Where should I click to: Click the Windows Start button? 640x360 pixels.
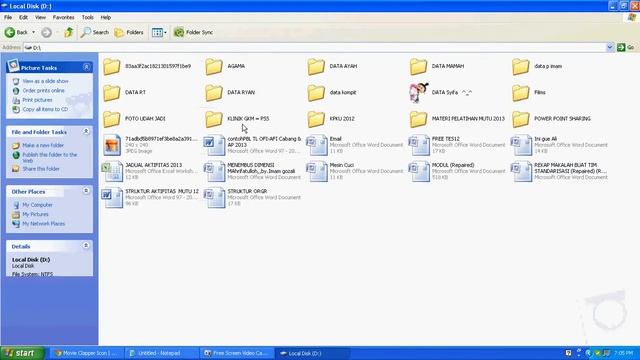click(x=22, y=353)
